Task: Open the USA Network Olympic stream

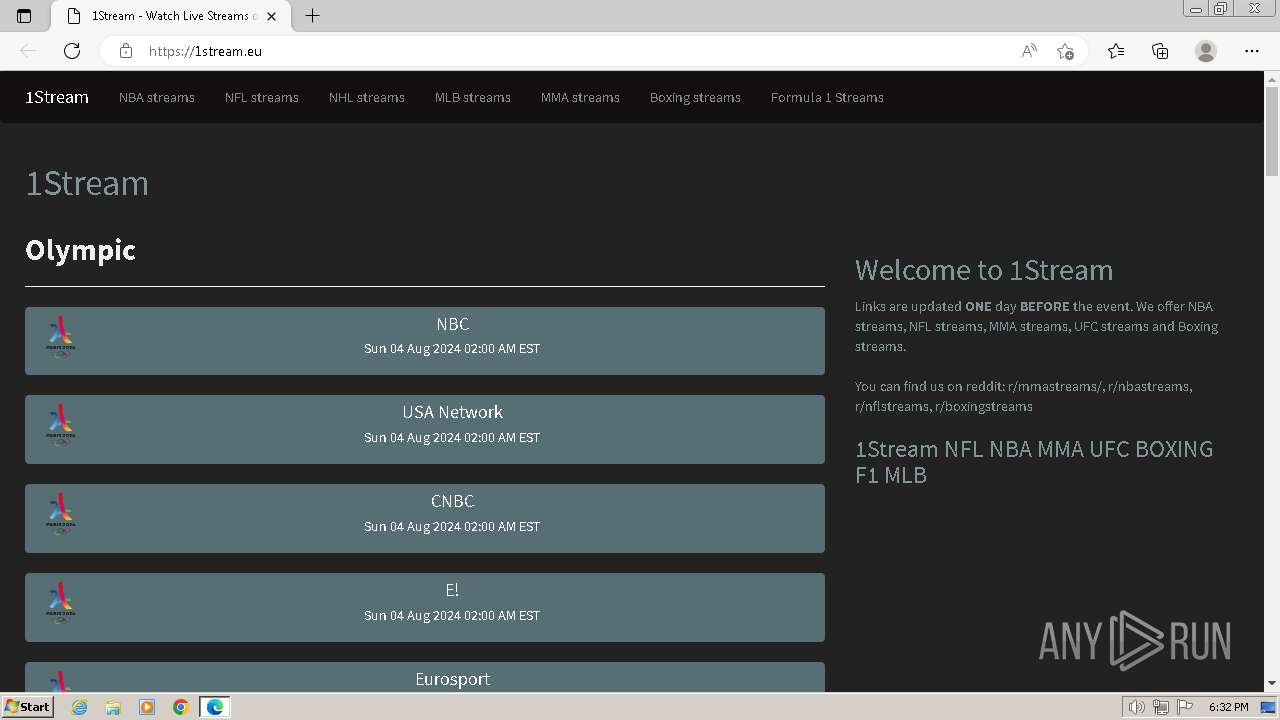Action: pyautogui.click(x=425, y=429)
